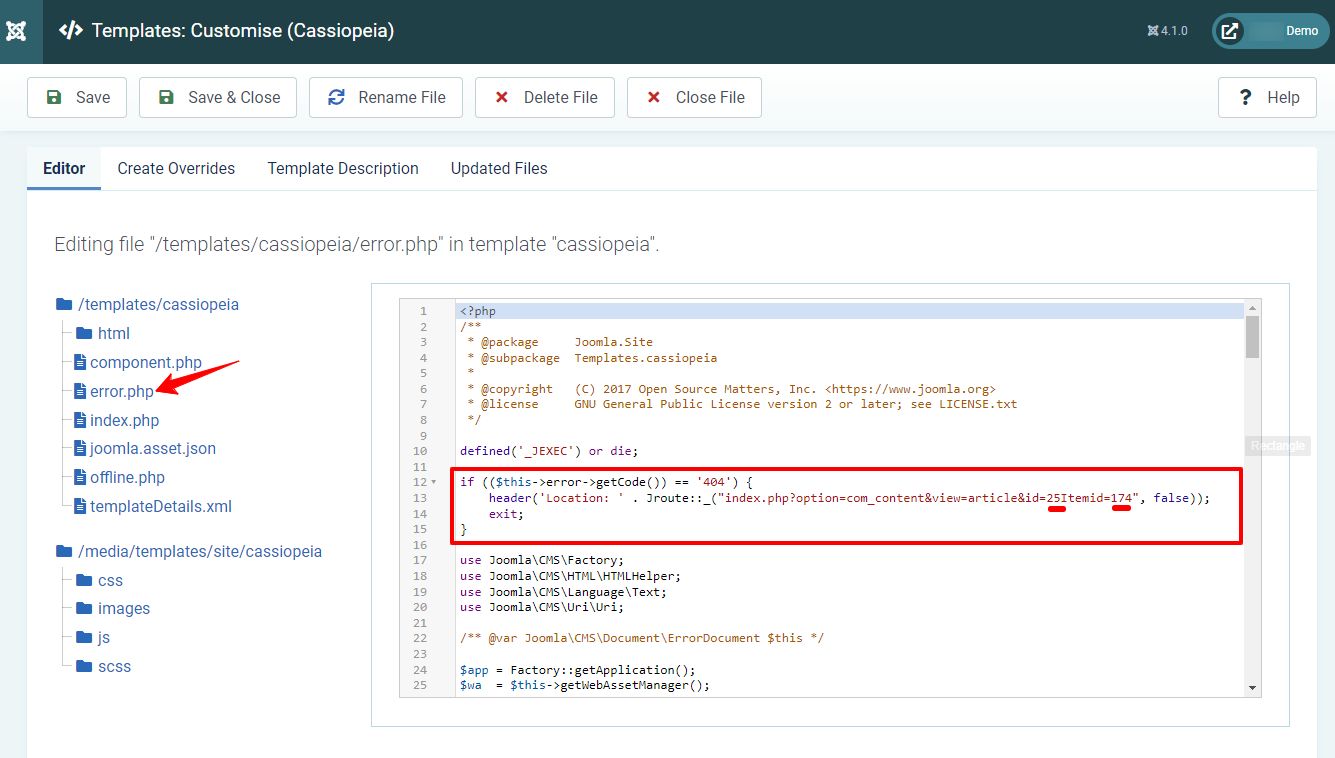The width and height of the screenshot is (1335, 758).
Task: Expand the images folder
Action: point(124,608)
